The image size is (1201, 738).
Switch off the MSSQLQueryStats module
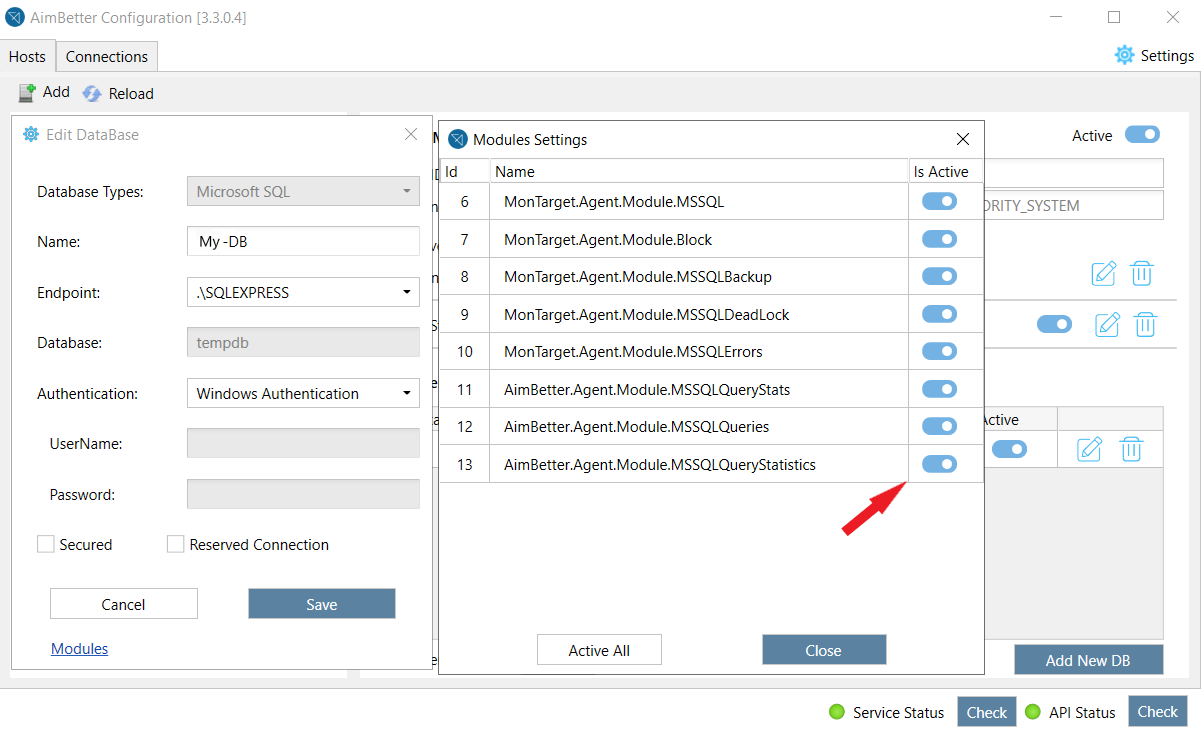(939, 389)
